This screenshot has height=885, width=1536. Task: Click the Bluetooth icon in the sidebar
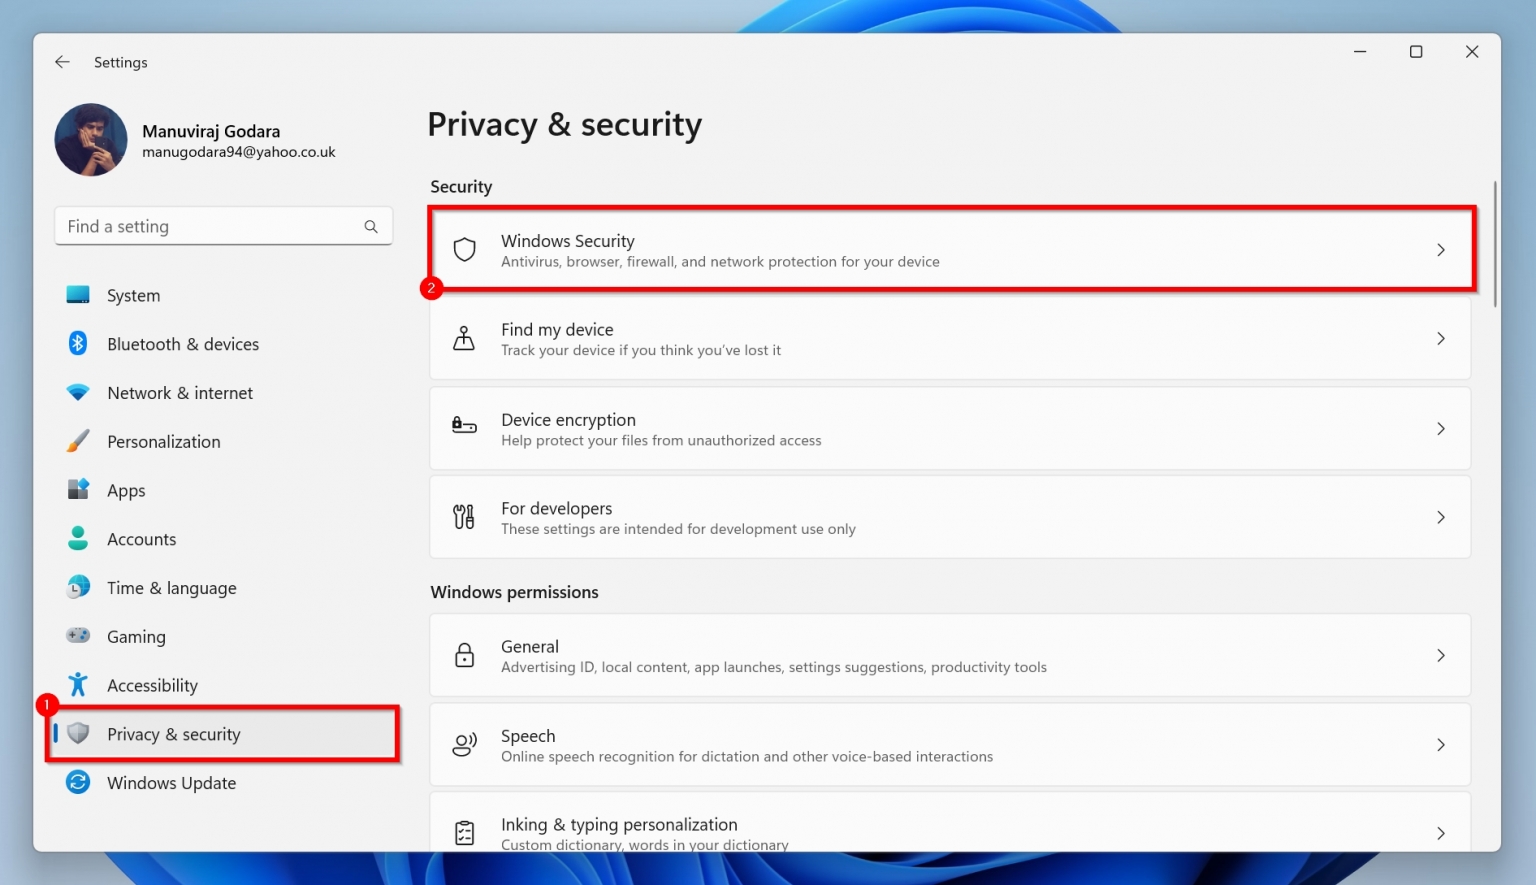[78, 344]
